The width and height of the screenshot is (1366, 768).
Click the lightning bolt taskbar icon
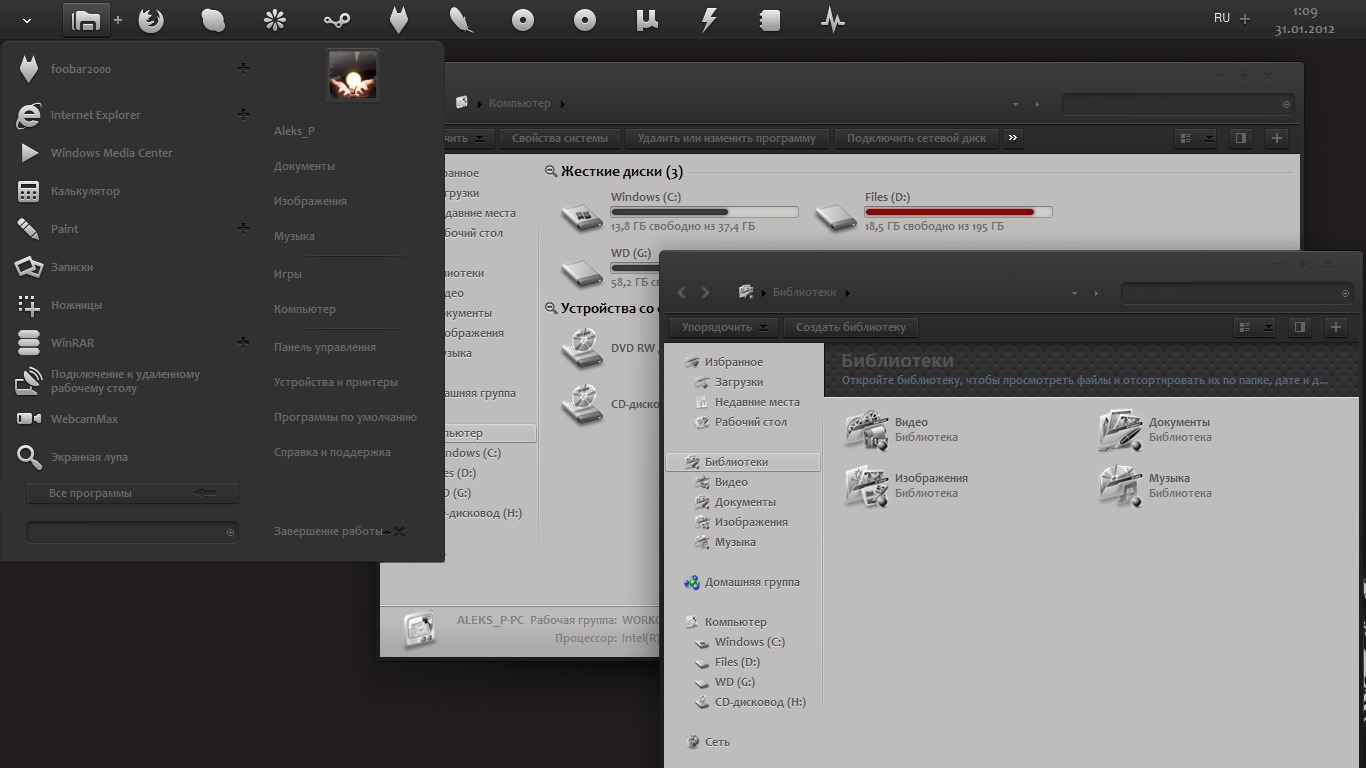coord(709,20)
